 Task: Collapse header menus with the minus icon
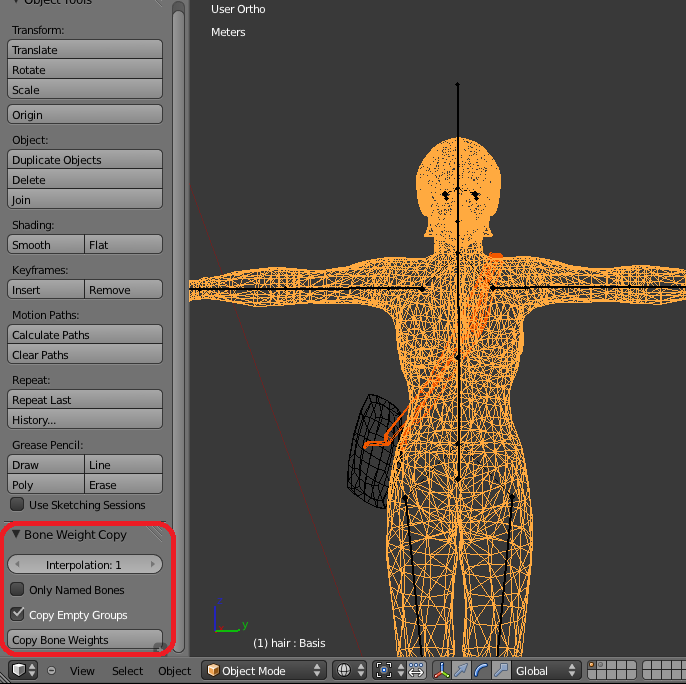click(x=51, y=670)
